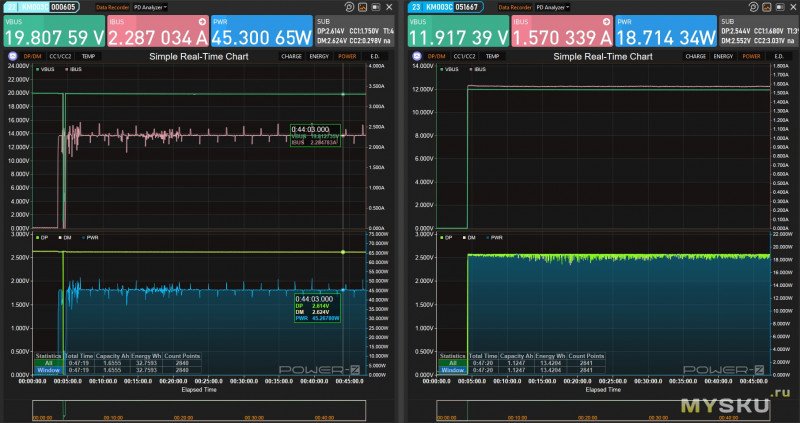Switch to TEMP tab in right window
The image size is (800, 423).
(x=491, y=57)
